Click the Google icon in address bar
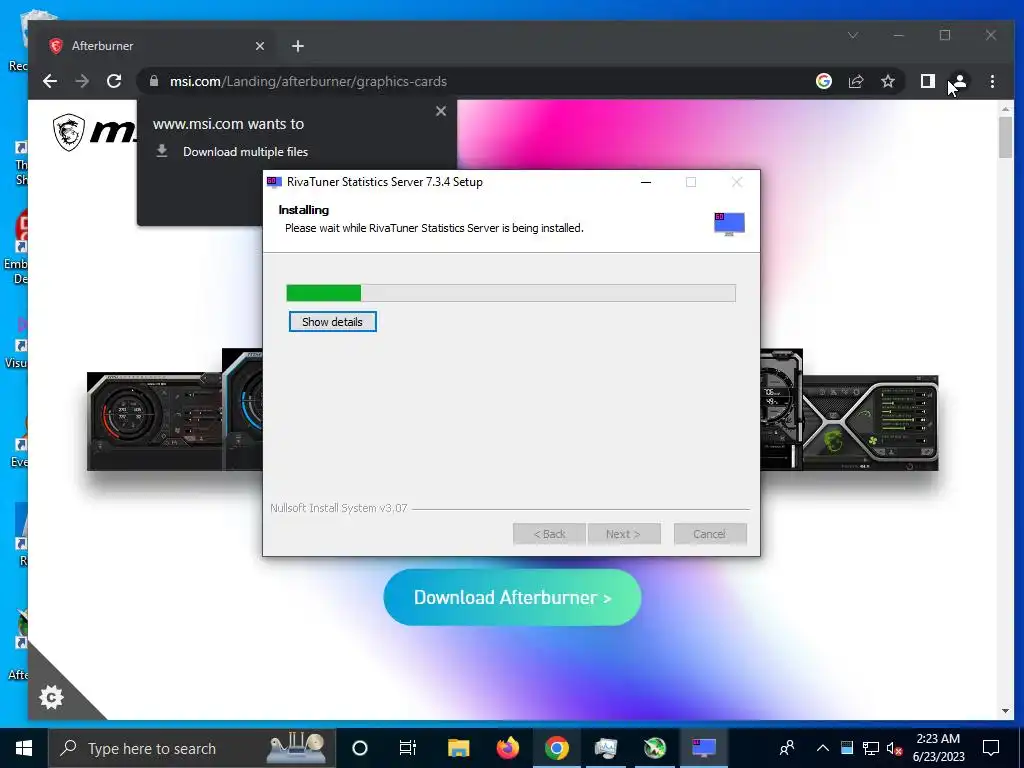1024x768 pixels. (x=824, y=81)
